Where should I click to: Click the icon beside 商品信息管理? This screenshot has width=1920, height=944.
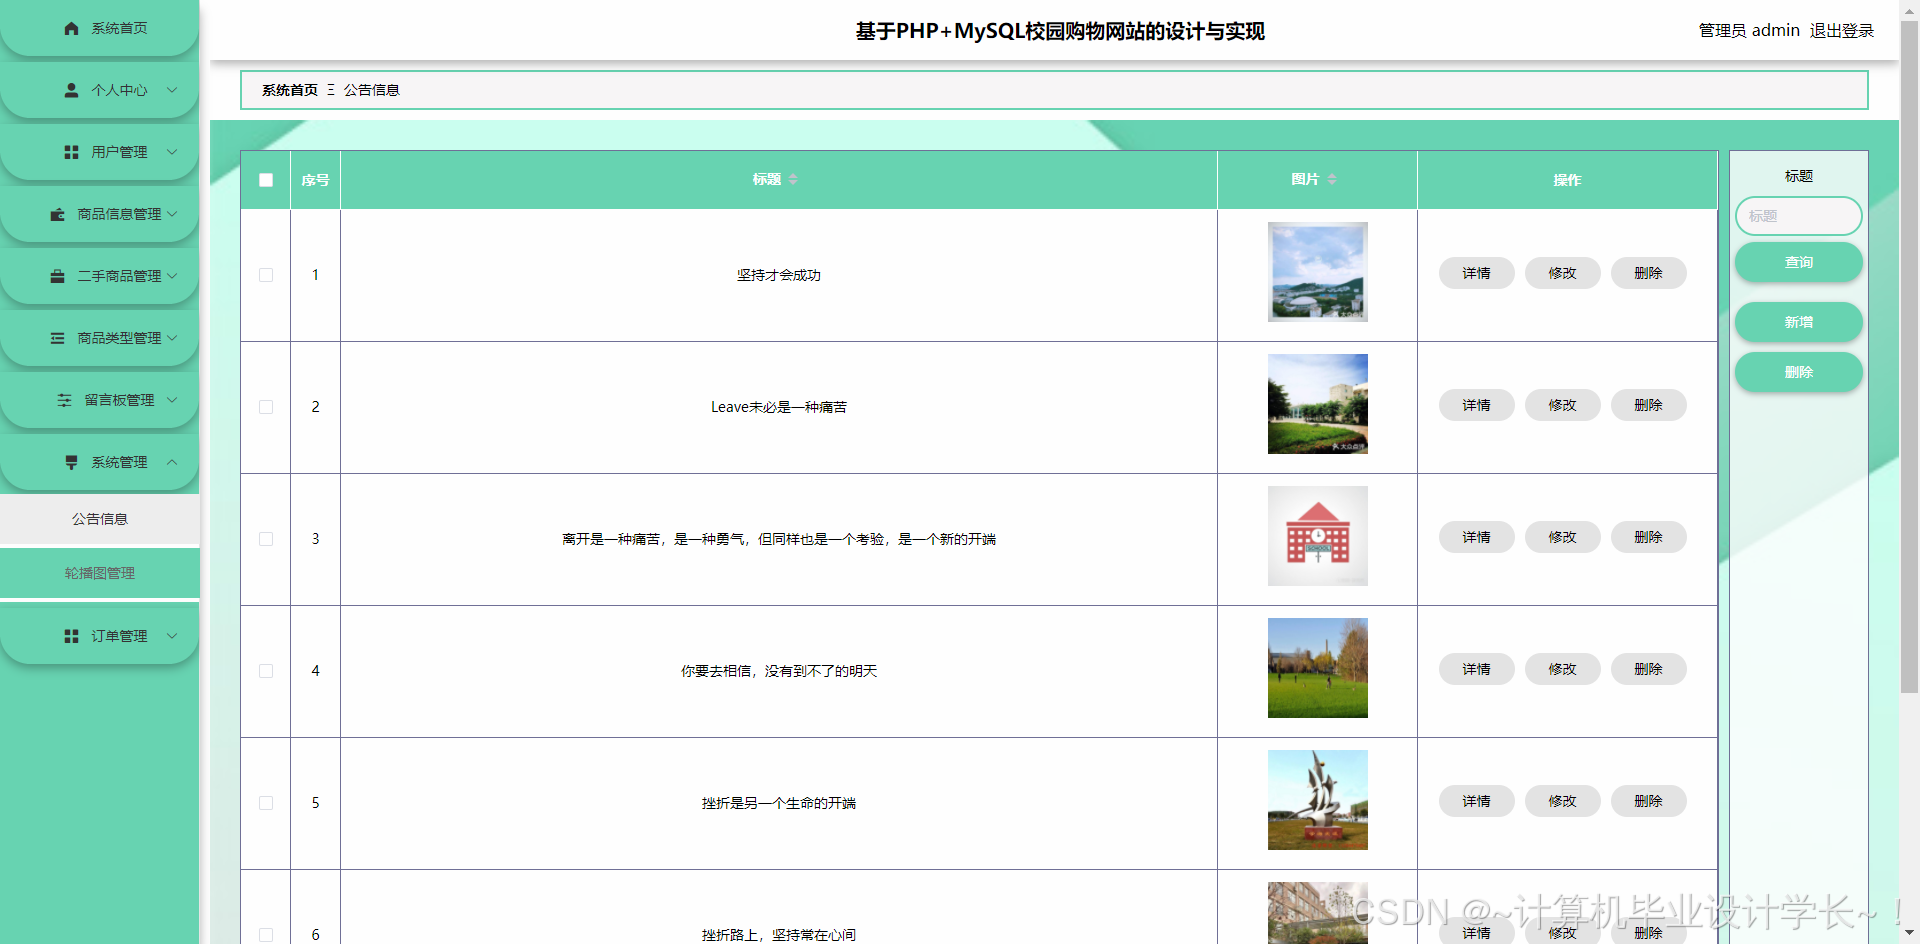click(x=58, y=214)
